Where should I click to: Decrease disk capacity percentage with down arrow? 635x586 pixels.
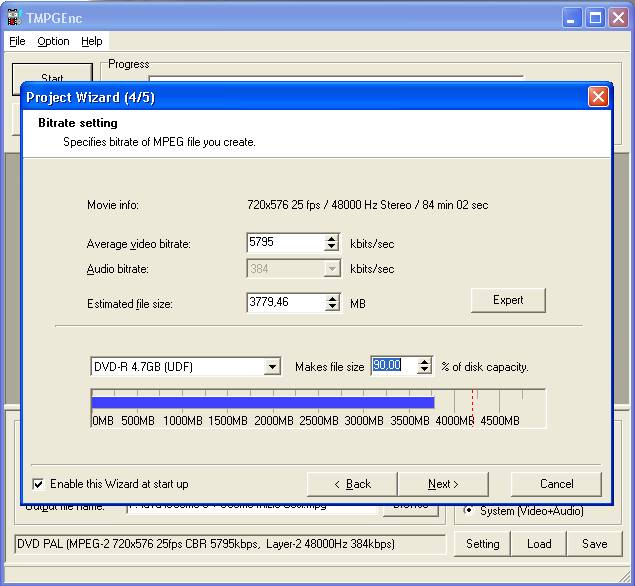pyautogui.click(x=424, y=370)
